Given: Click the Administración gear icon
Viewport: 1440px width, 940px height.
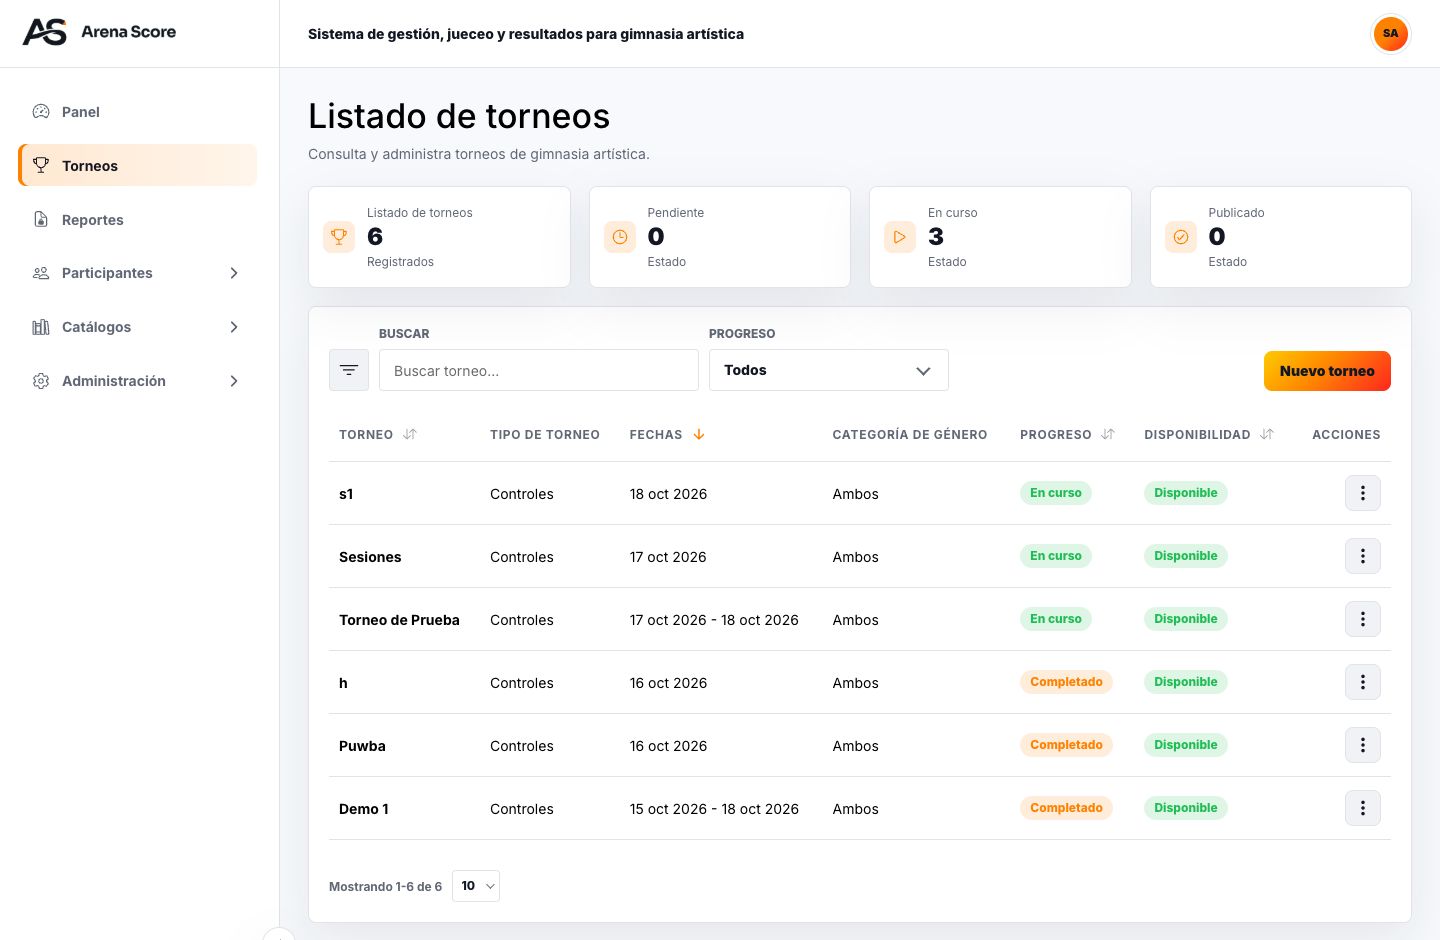Looking at the screenshot, I should pos(41,381).
